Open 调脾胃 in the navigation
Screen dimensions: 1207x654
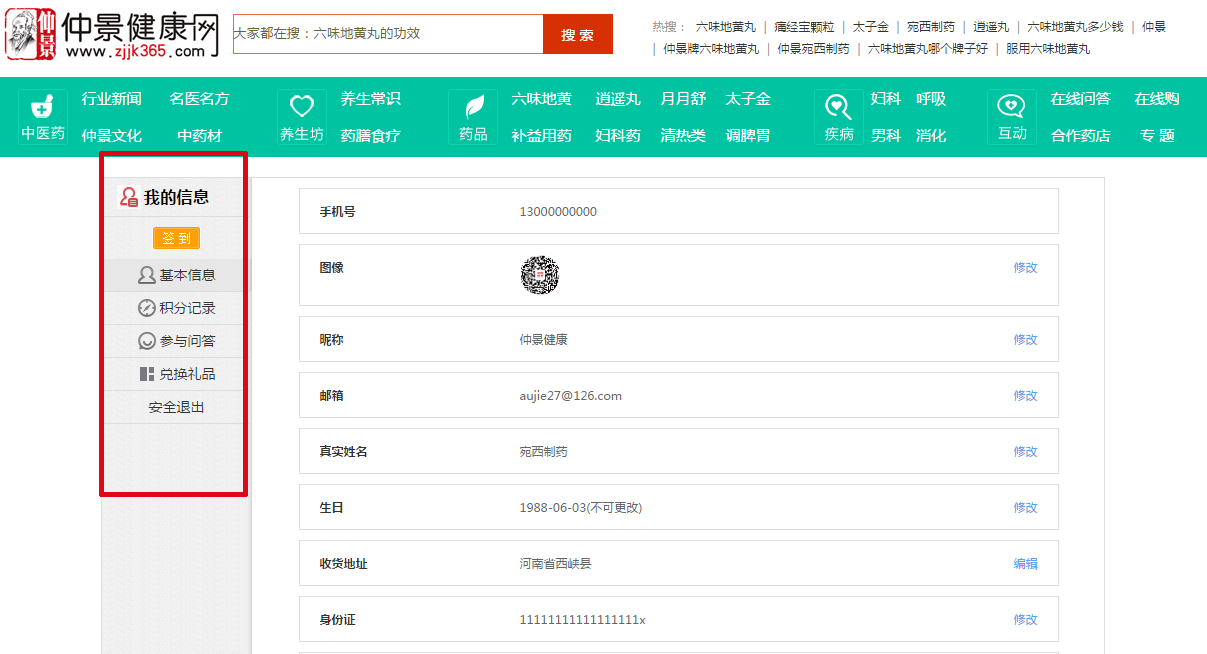748,135
